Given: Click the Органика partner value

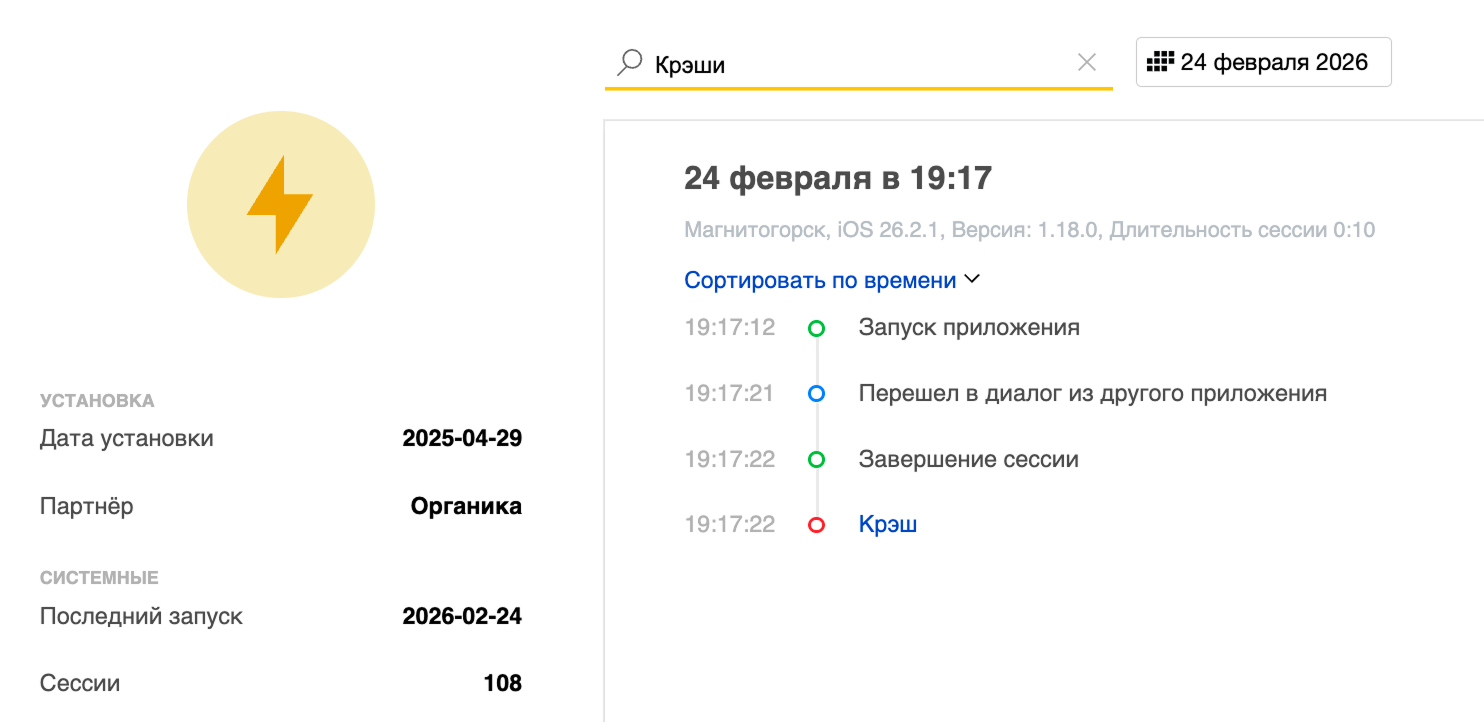Looking at the screenshot, I should [x=466, y=506].
